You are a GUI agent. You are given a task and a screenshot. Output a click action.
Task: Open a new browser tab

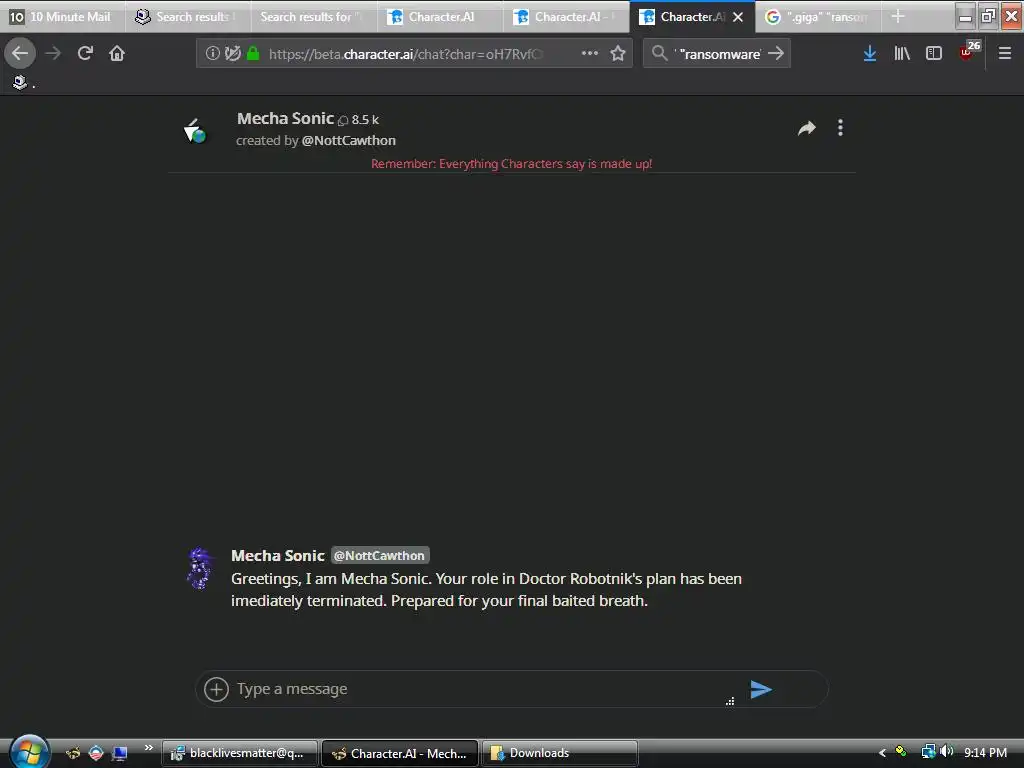click(898, 16)
